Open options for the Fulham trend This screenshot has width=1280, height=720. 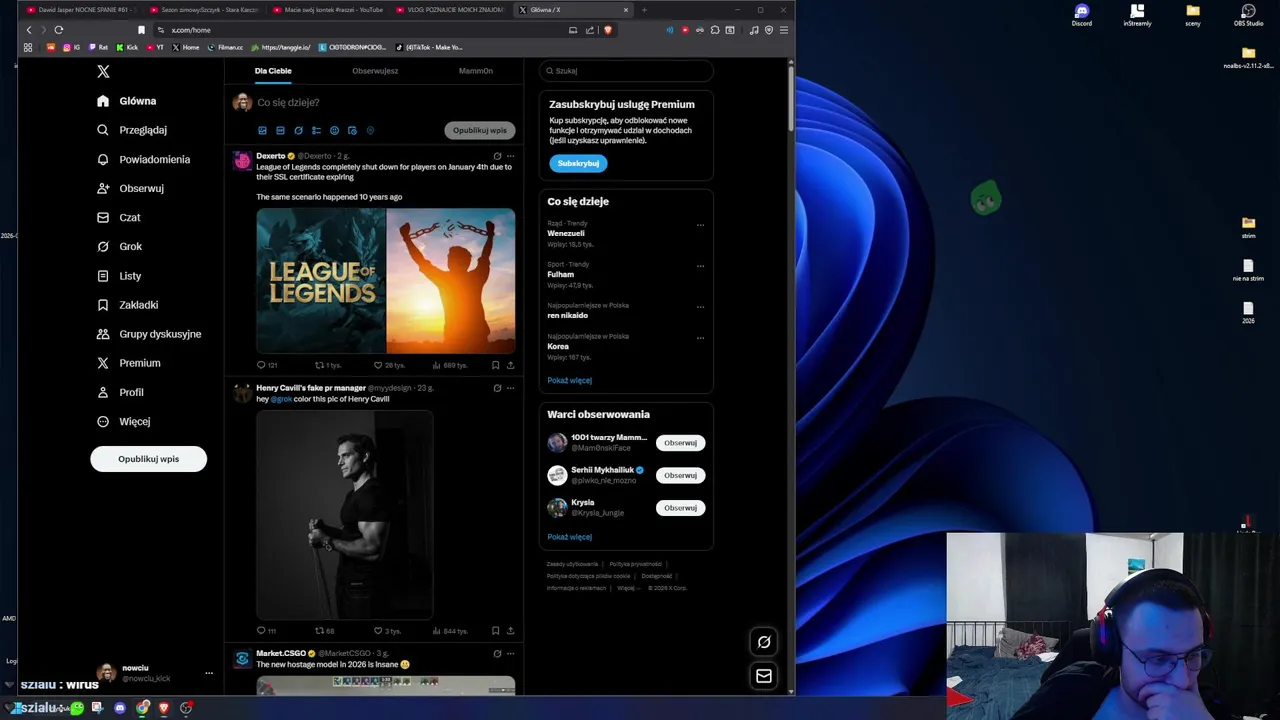coord(700,266)
